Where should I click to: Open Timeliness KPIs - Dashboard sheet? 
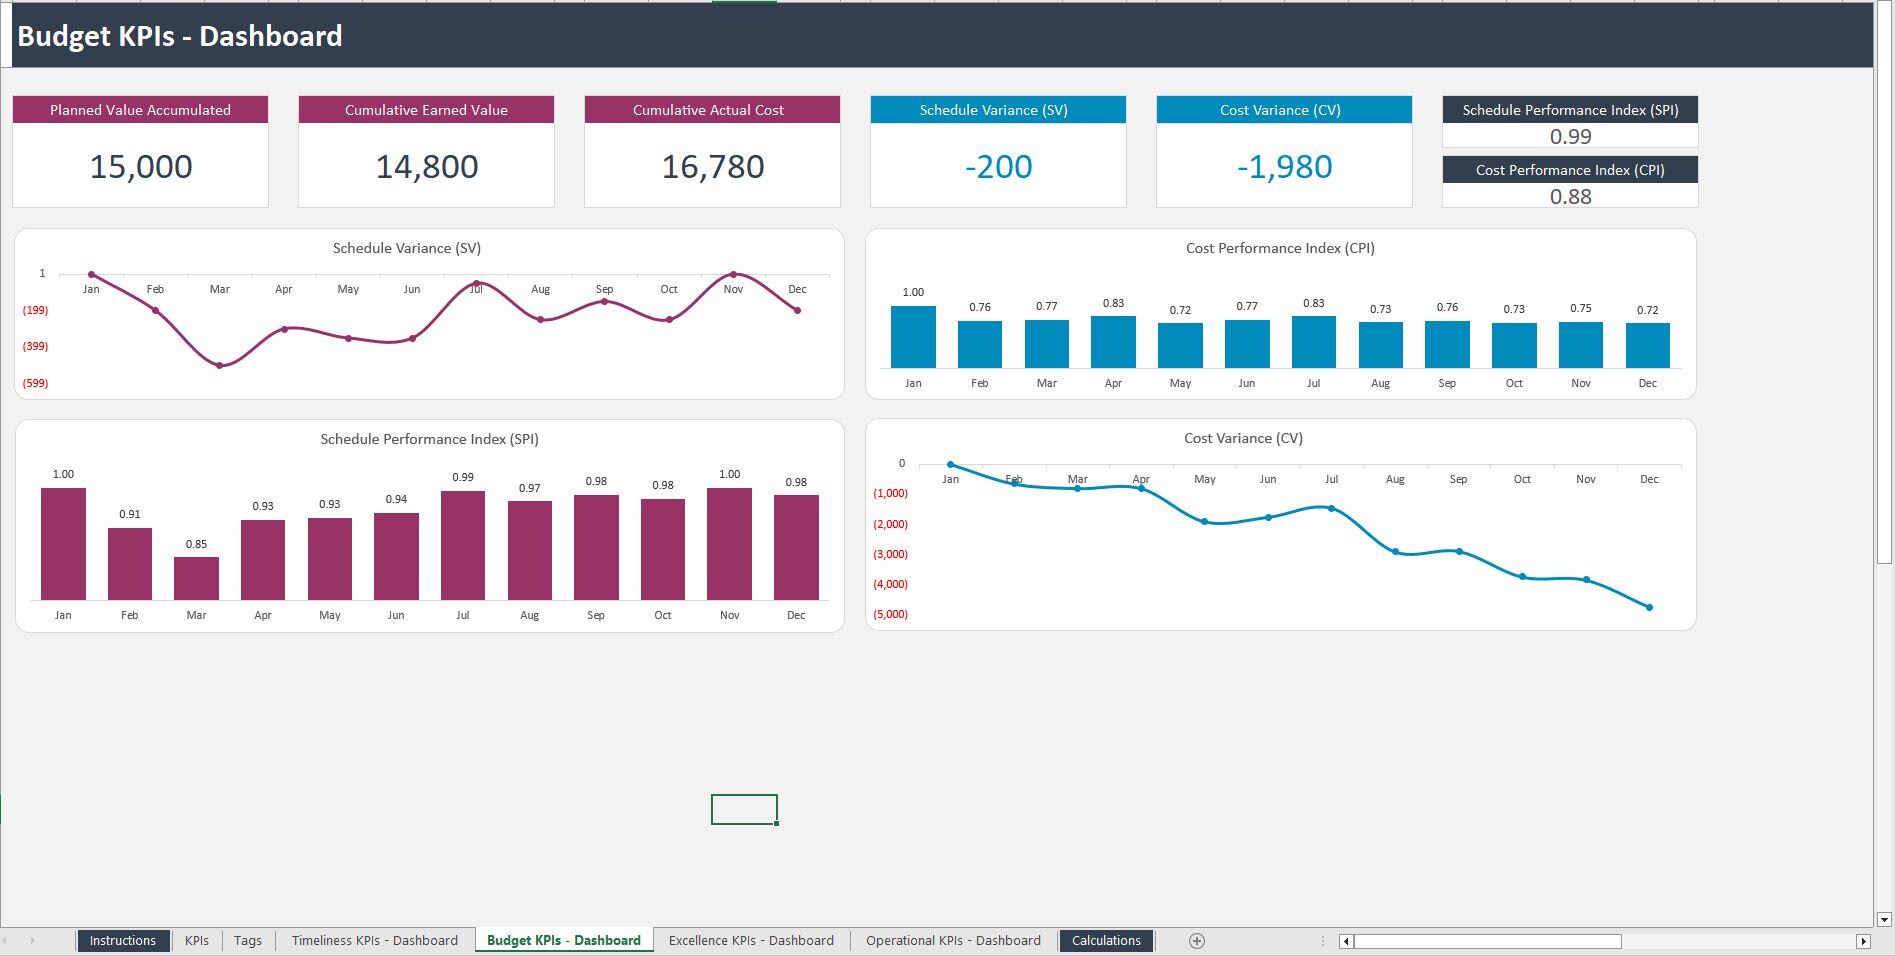(x=374, y=940)
